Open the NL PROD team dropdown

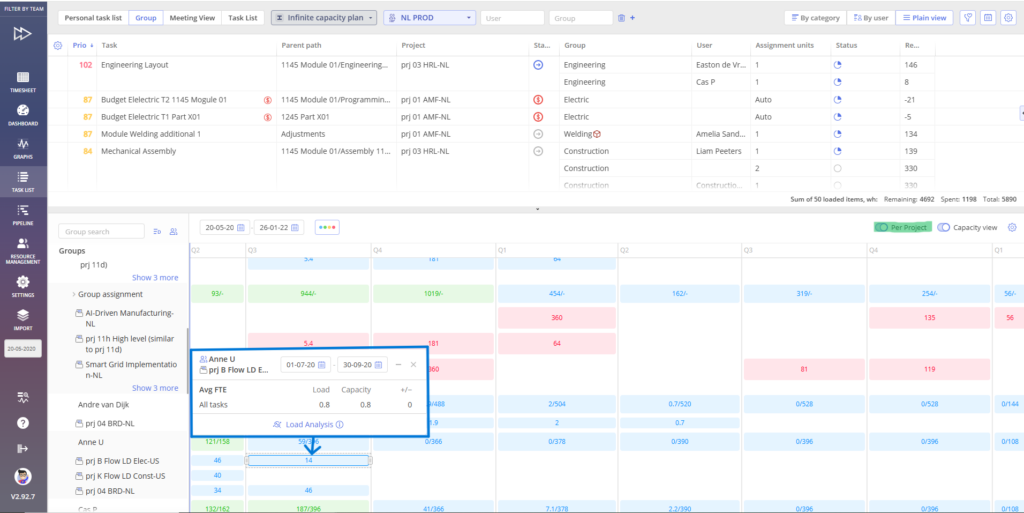click(x=429, y=18)
